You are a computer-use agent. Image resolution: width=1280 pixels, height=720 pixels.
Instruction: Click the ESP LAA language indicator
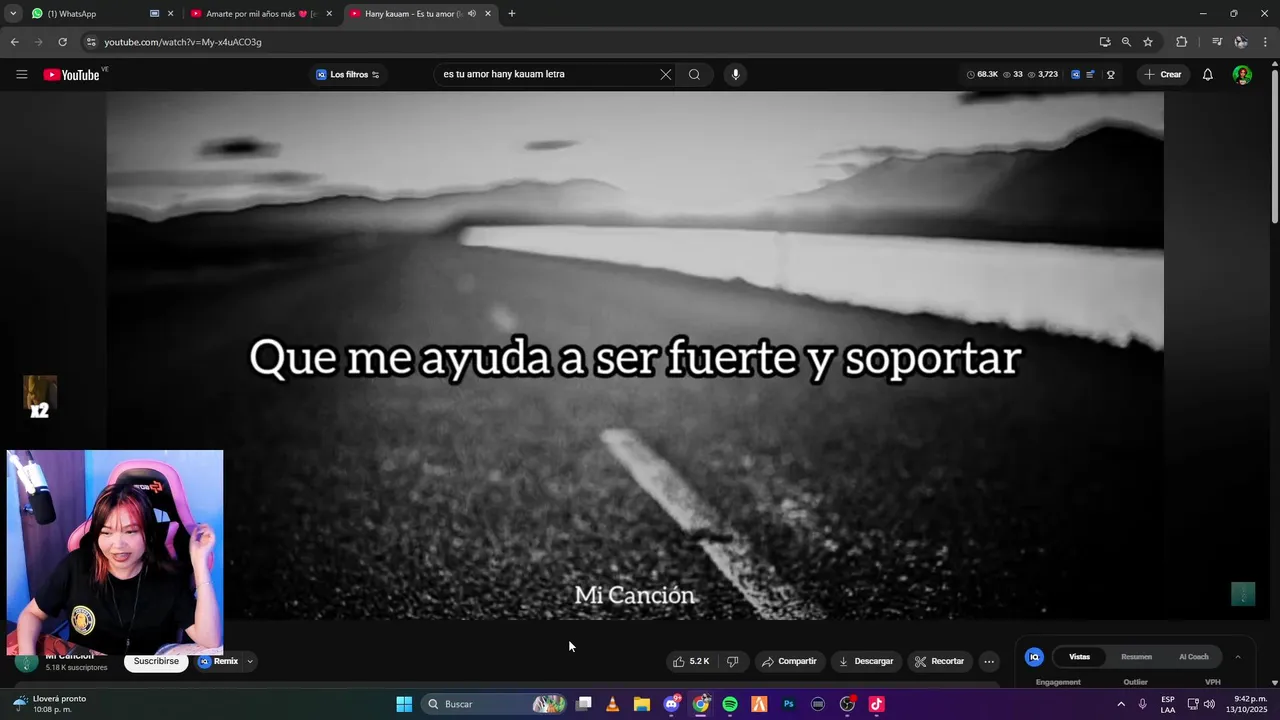(1168, 704)
